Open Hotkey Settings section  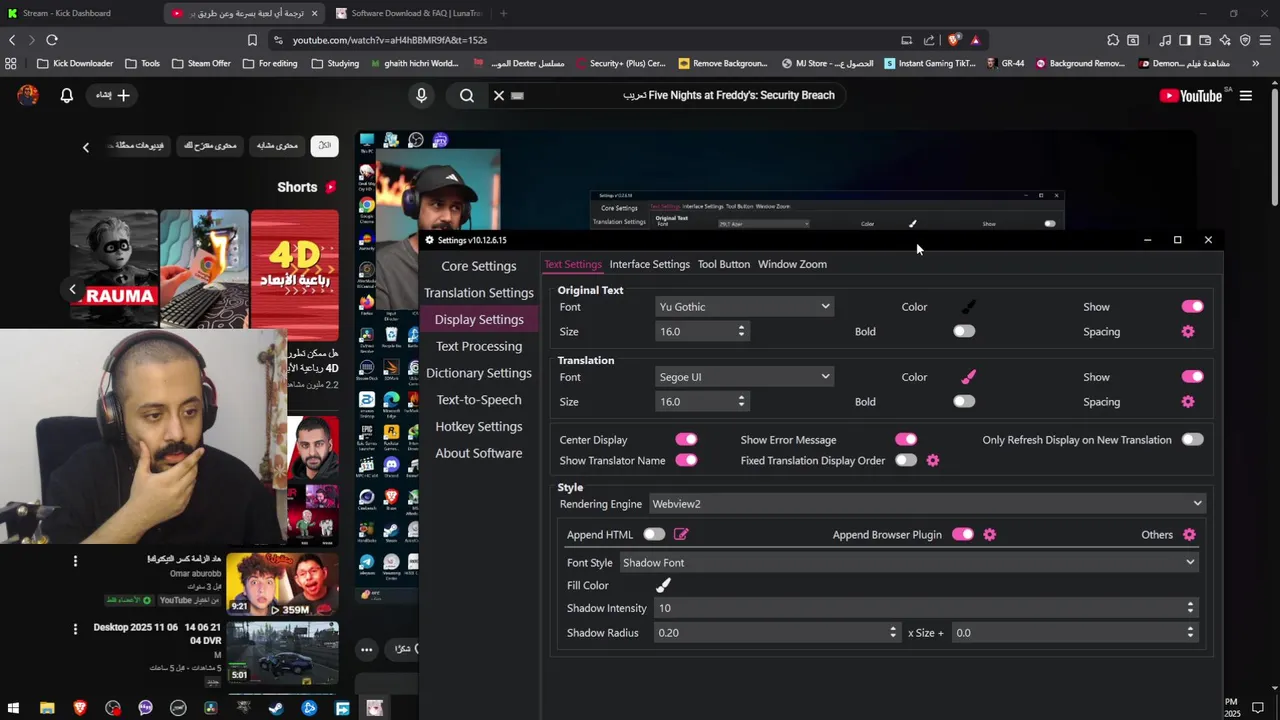click(x=479, y=426)
